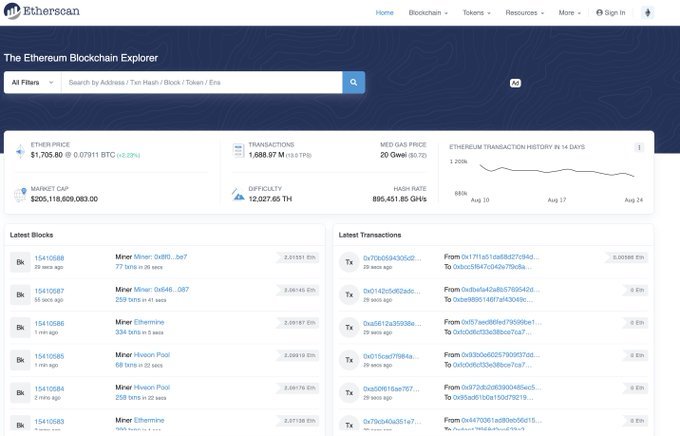The height and width of the screenshot is (436, 680).
Task: Click the Tx icon for 0xa50f616ae767
Action: click(x=349, y=393)
